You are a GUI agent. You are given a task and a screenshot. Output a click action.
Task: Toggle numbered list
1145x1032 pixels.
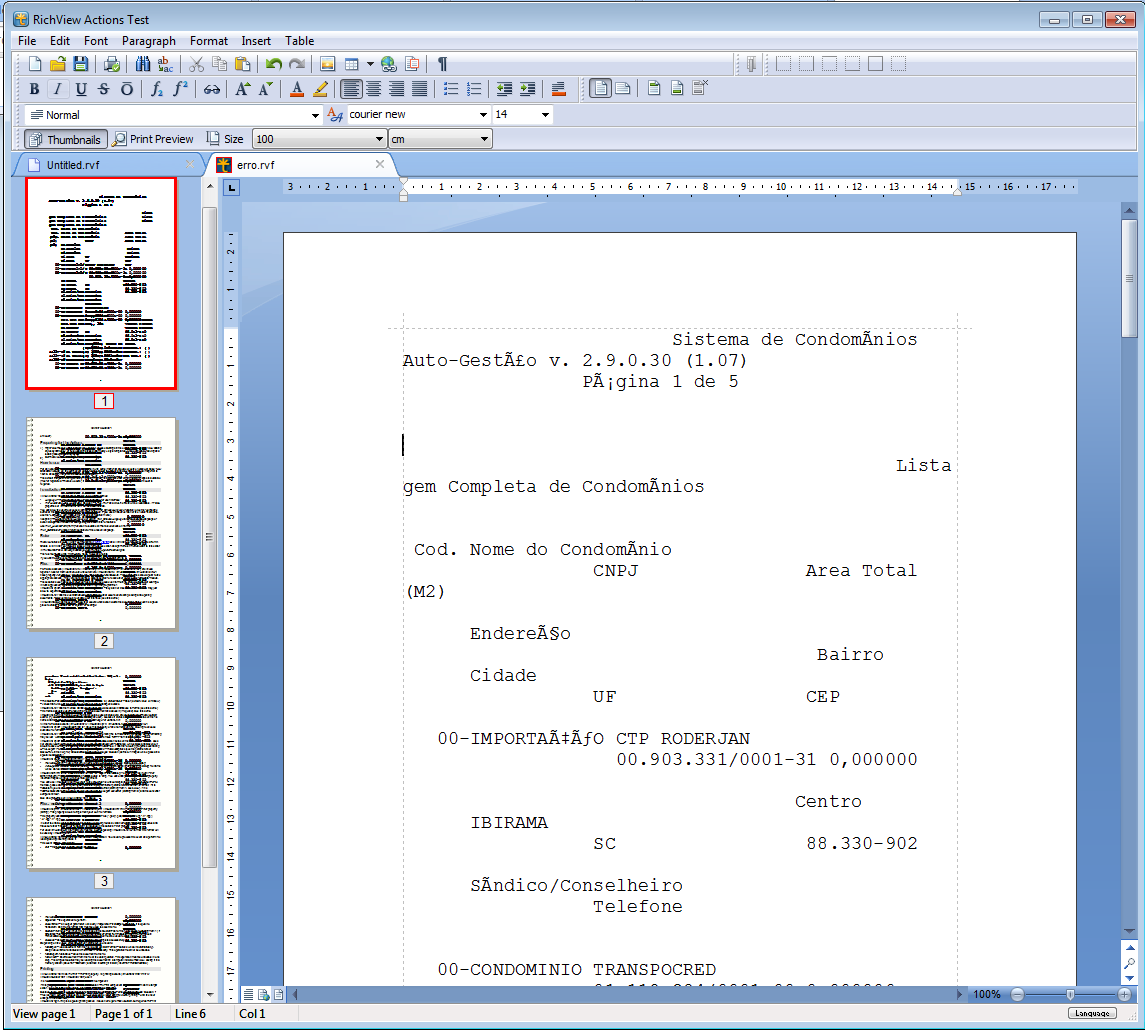click(474, 89)
